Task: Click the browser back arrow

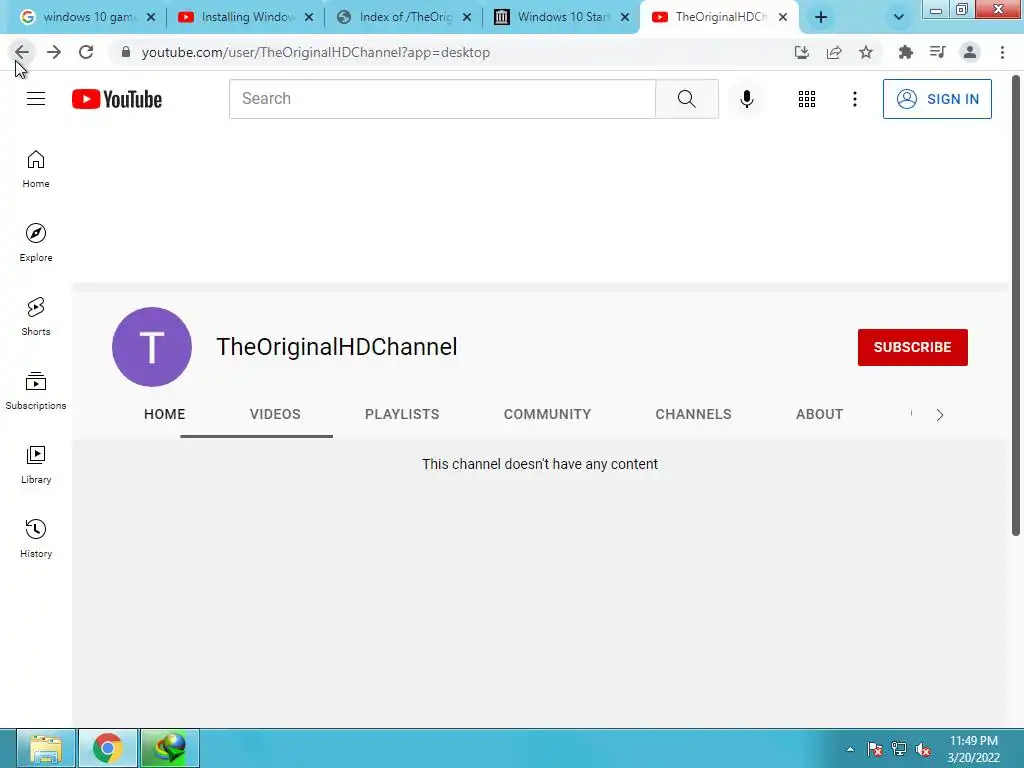Action: click(x=22, y=52)
